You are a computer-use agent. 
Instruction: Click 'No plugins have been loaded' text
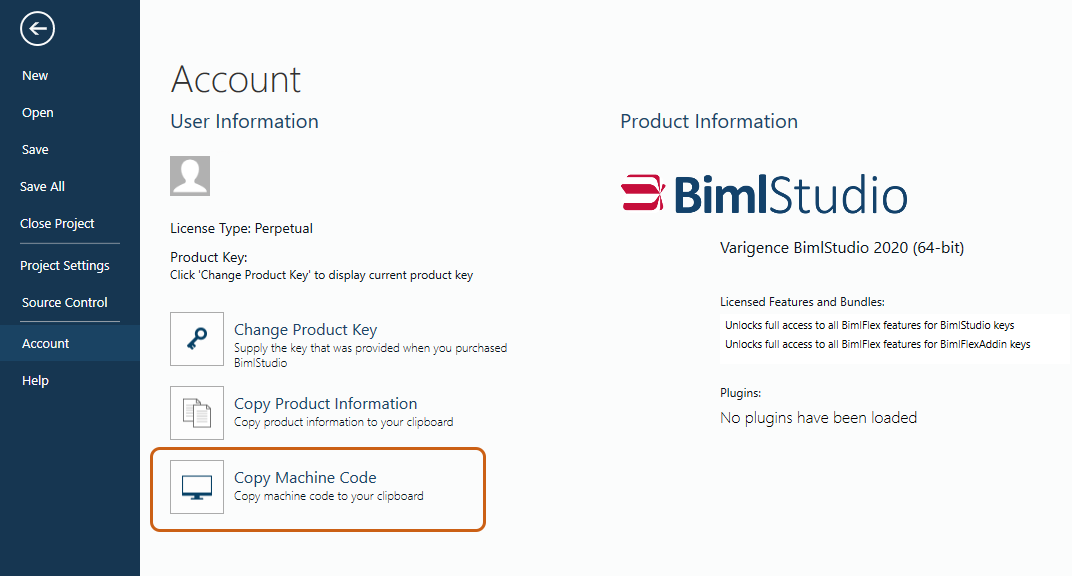pos(818,417)
